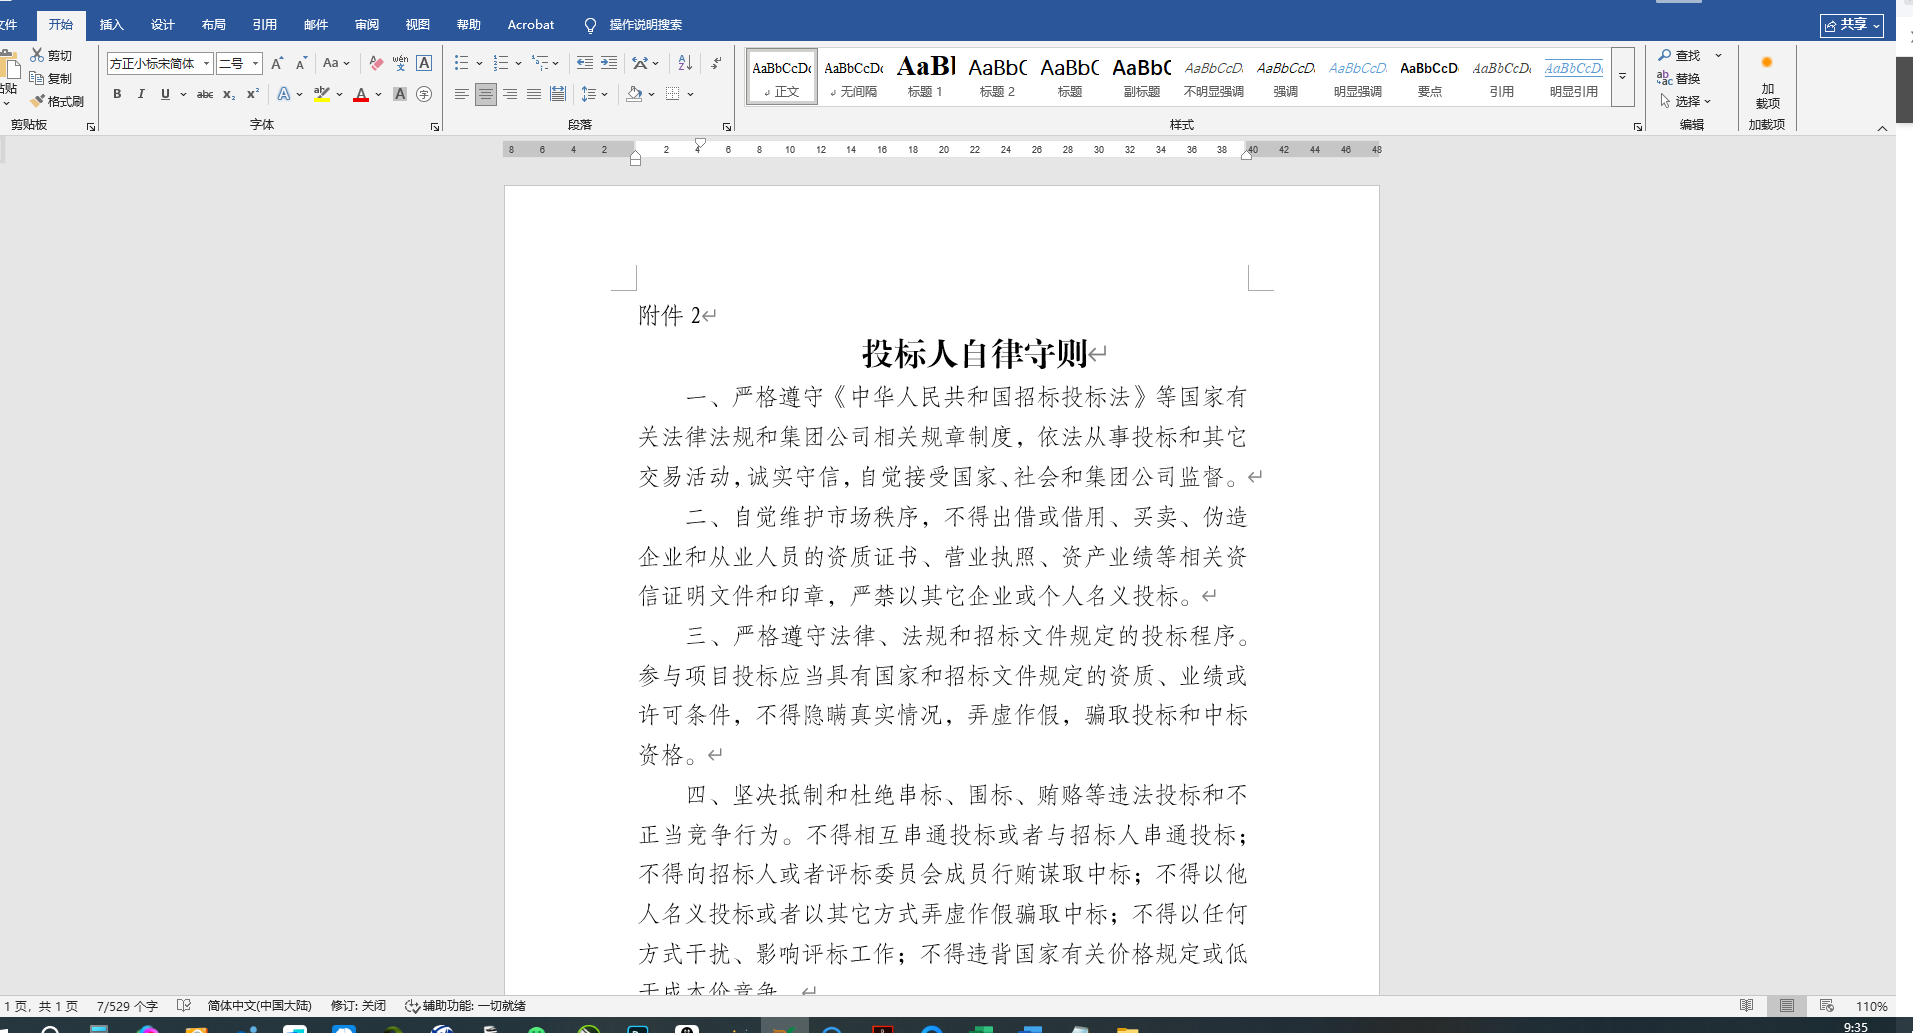Image resolution: width=1913 pixels, height=1033 pixels.
Task: Expand the numbering list dropdown arrow
Action: [x=518, y=63]
